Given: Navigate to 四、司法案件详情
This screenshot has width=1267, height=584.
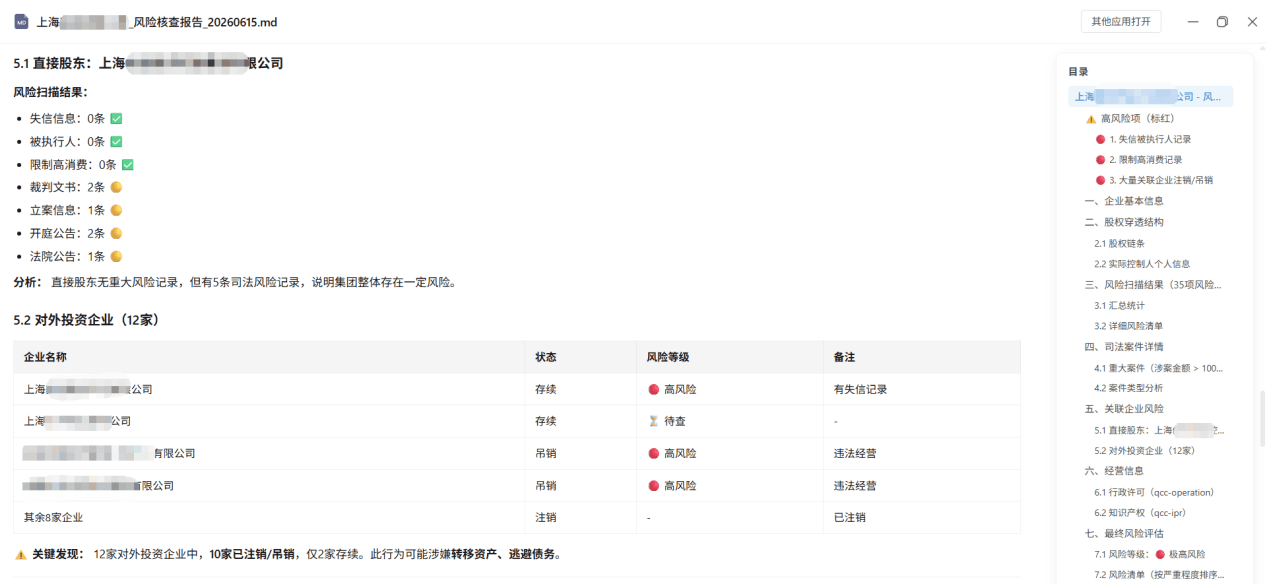Looking at the screenshot, I should pos(1124,347).
